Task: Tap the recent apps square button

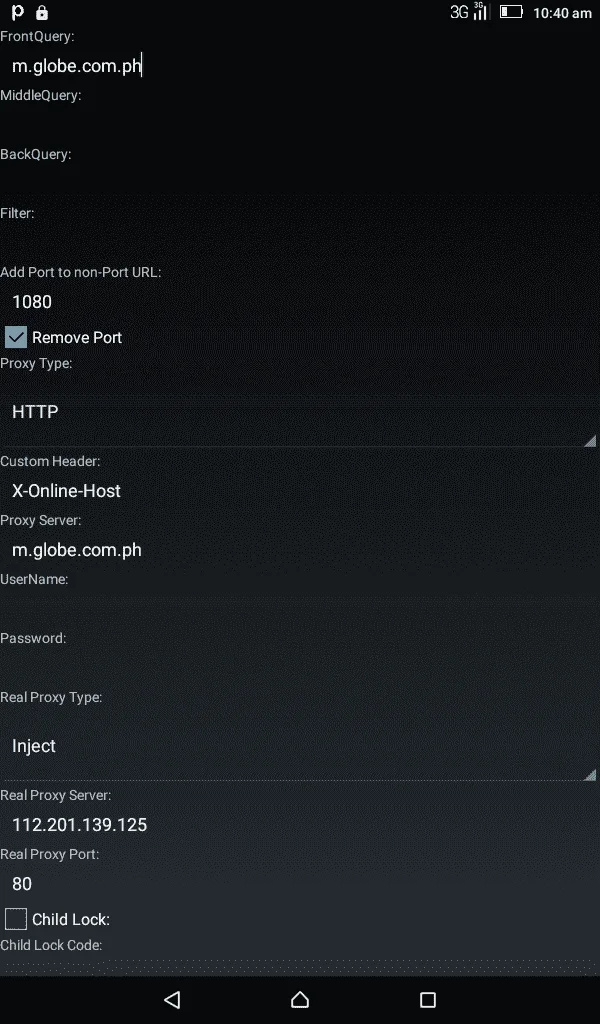Action: point(428,1000)
